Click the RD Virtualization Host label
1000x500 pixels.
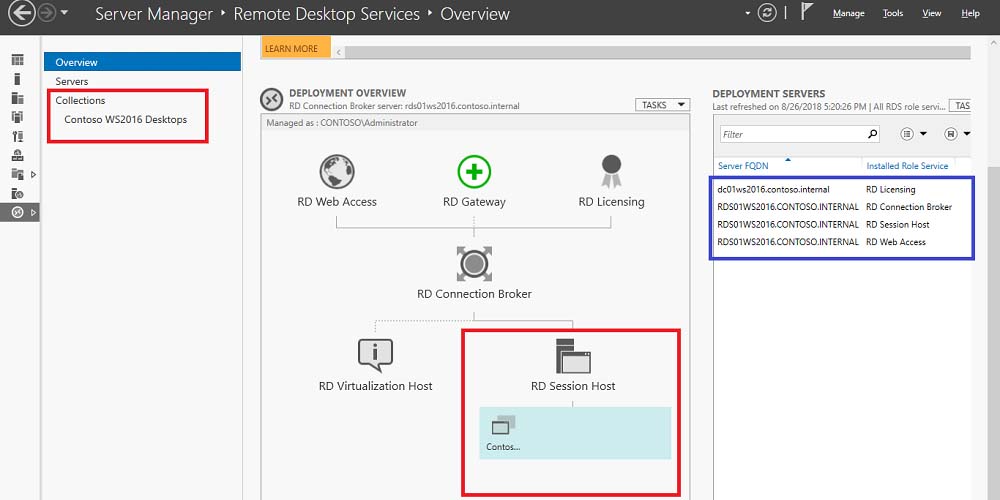[x=375, y=386]
